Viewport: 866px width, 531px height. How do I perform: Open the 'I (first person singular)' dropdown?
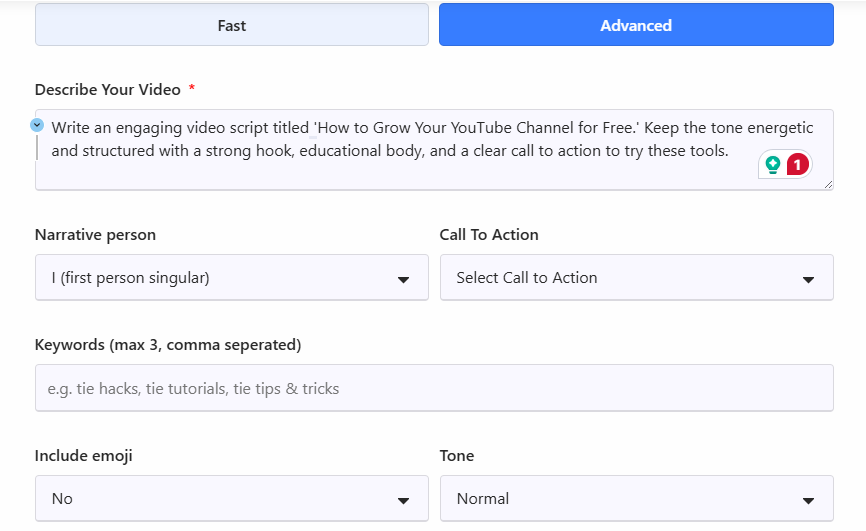click(x=220, y=278)
